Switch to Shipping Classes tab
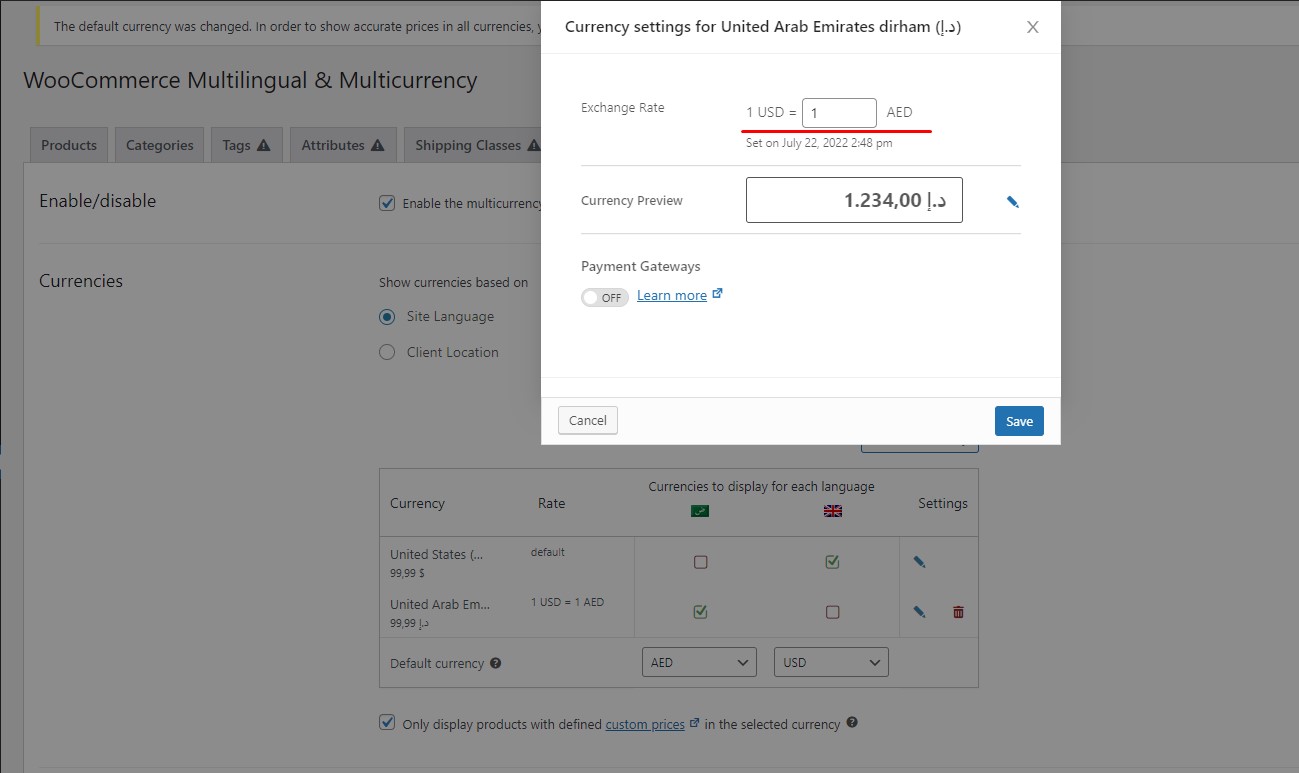This screenshot has width=1299, height=773. [473, 145]
